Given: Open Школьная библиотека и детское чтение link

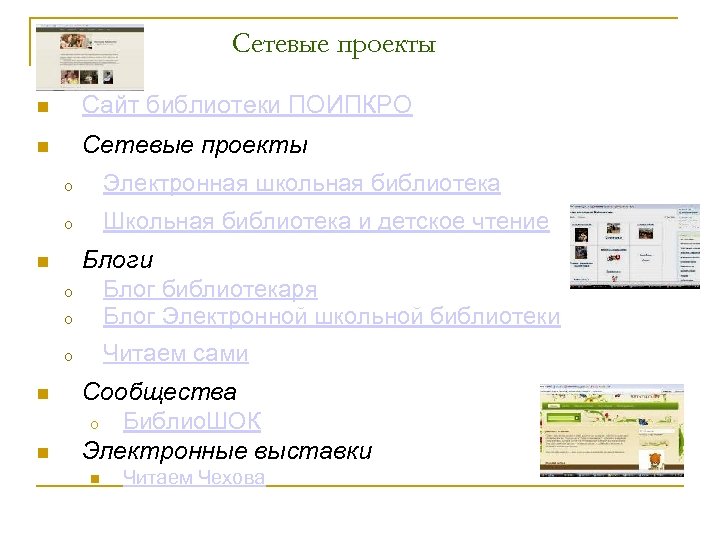Looking at the screenshot, I should (x=326, y=221).
